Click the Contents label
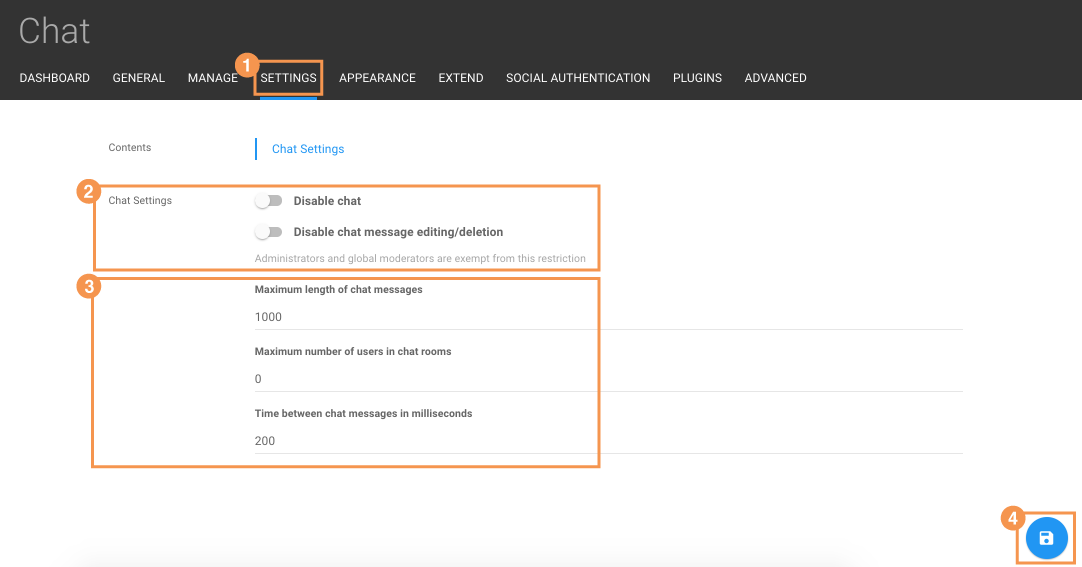Image resolution: width=1082 pixels, height=567 pixels. [130, 148]
